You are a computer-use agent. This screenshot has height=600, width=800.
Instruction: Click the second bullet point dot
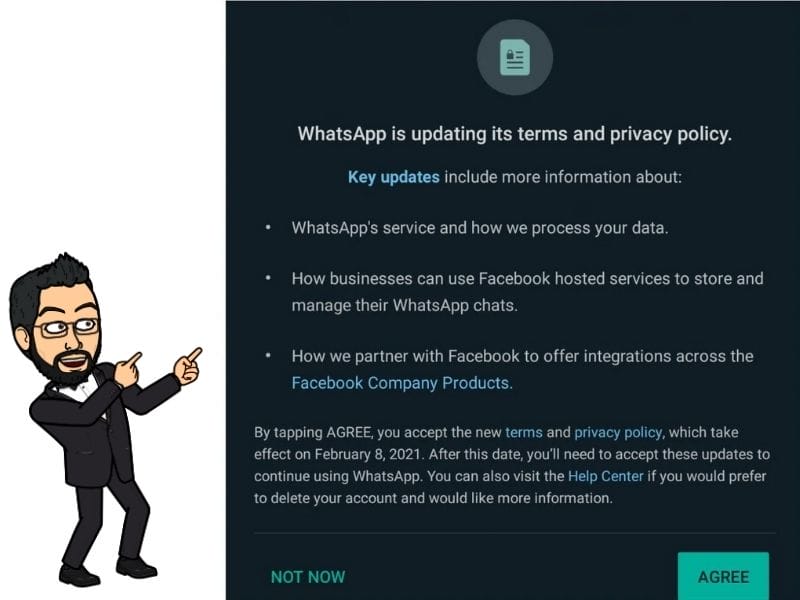(268, 279)
